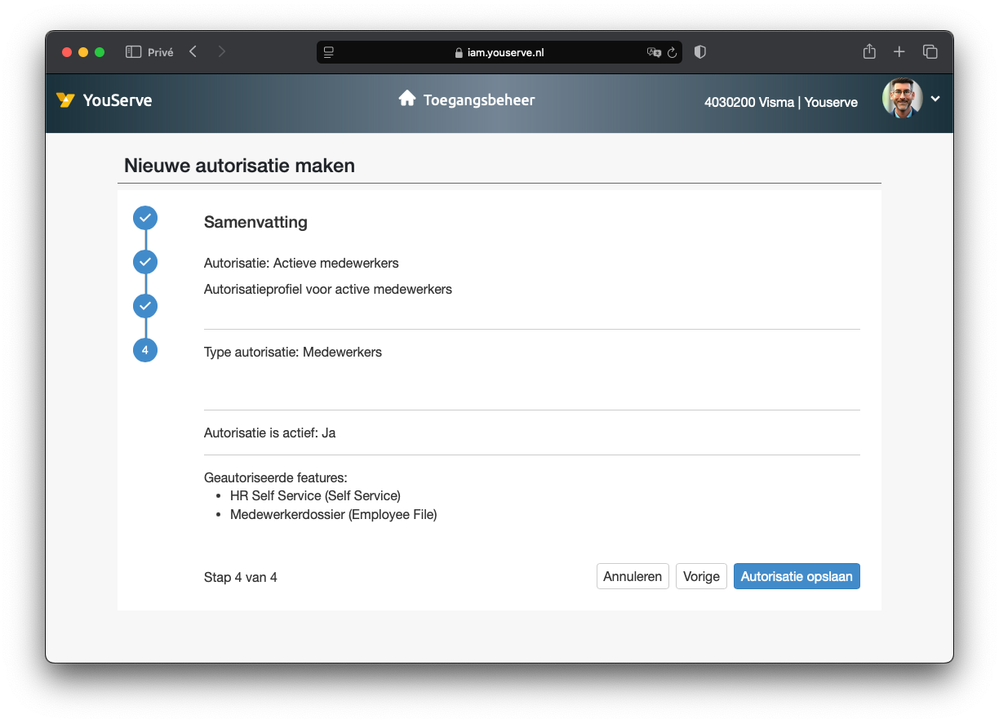999x723 pixels.
Task: Open the Share menu in Safari
Action: point(869,52)
